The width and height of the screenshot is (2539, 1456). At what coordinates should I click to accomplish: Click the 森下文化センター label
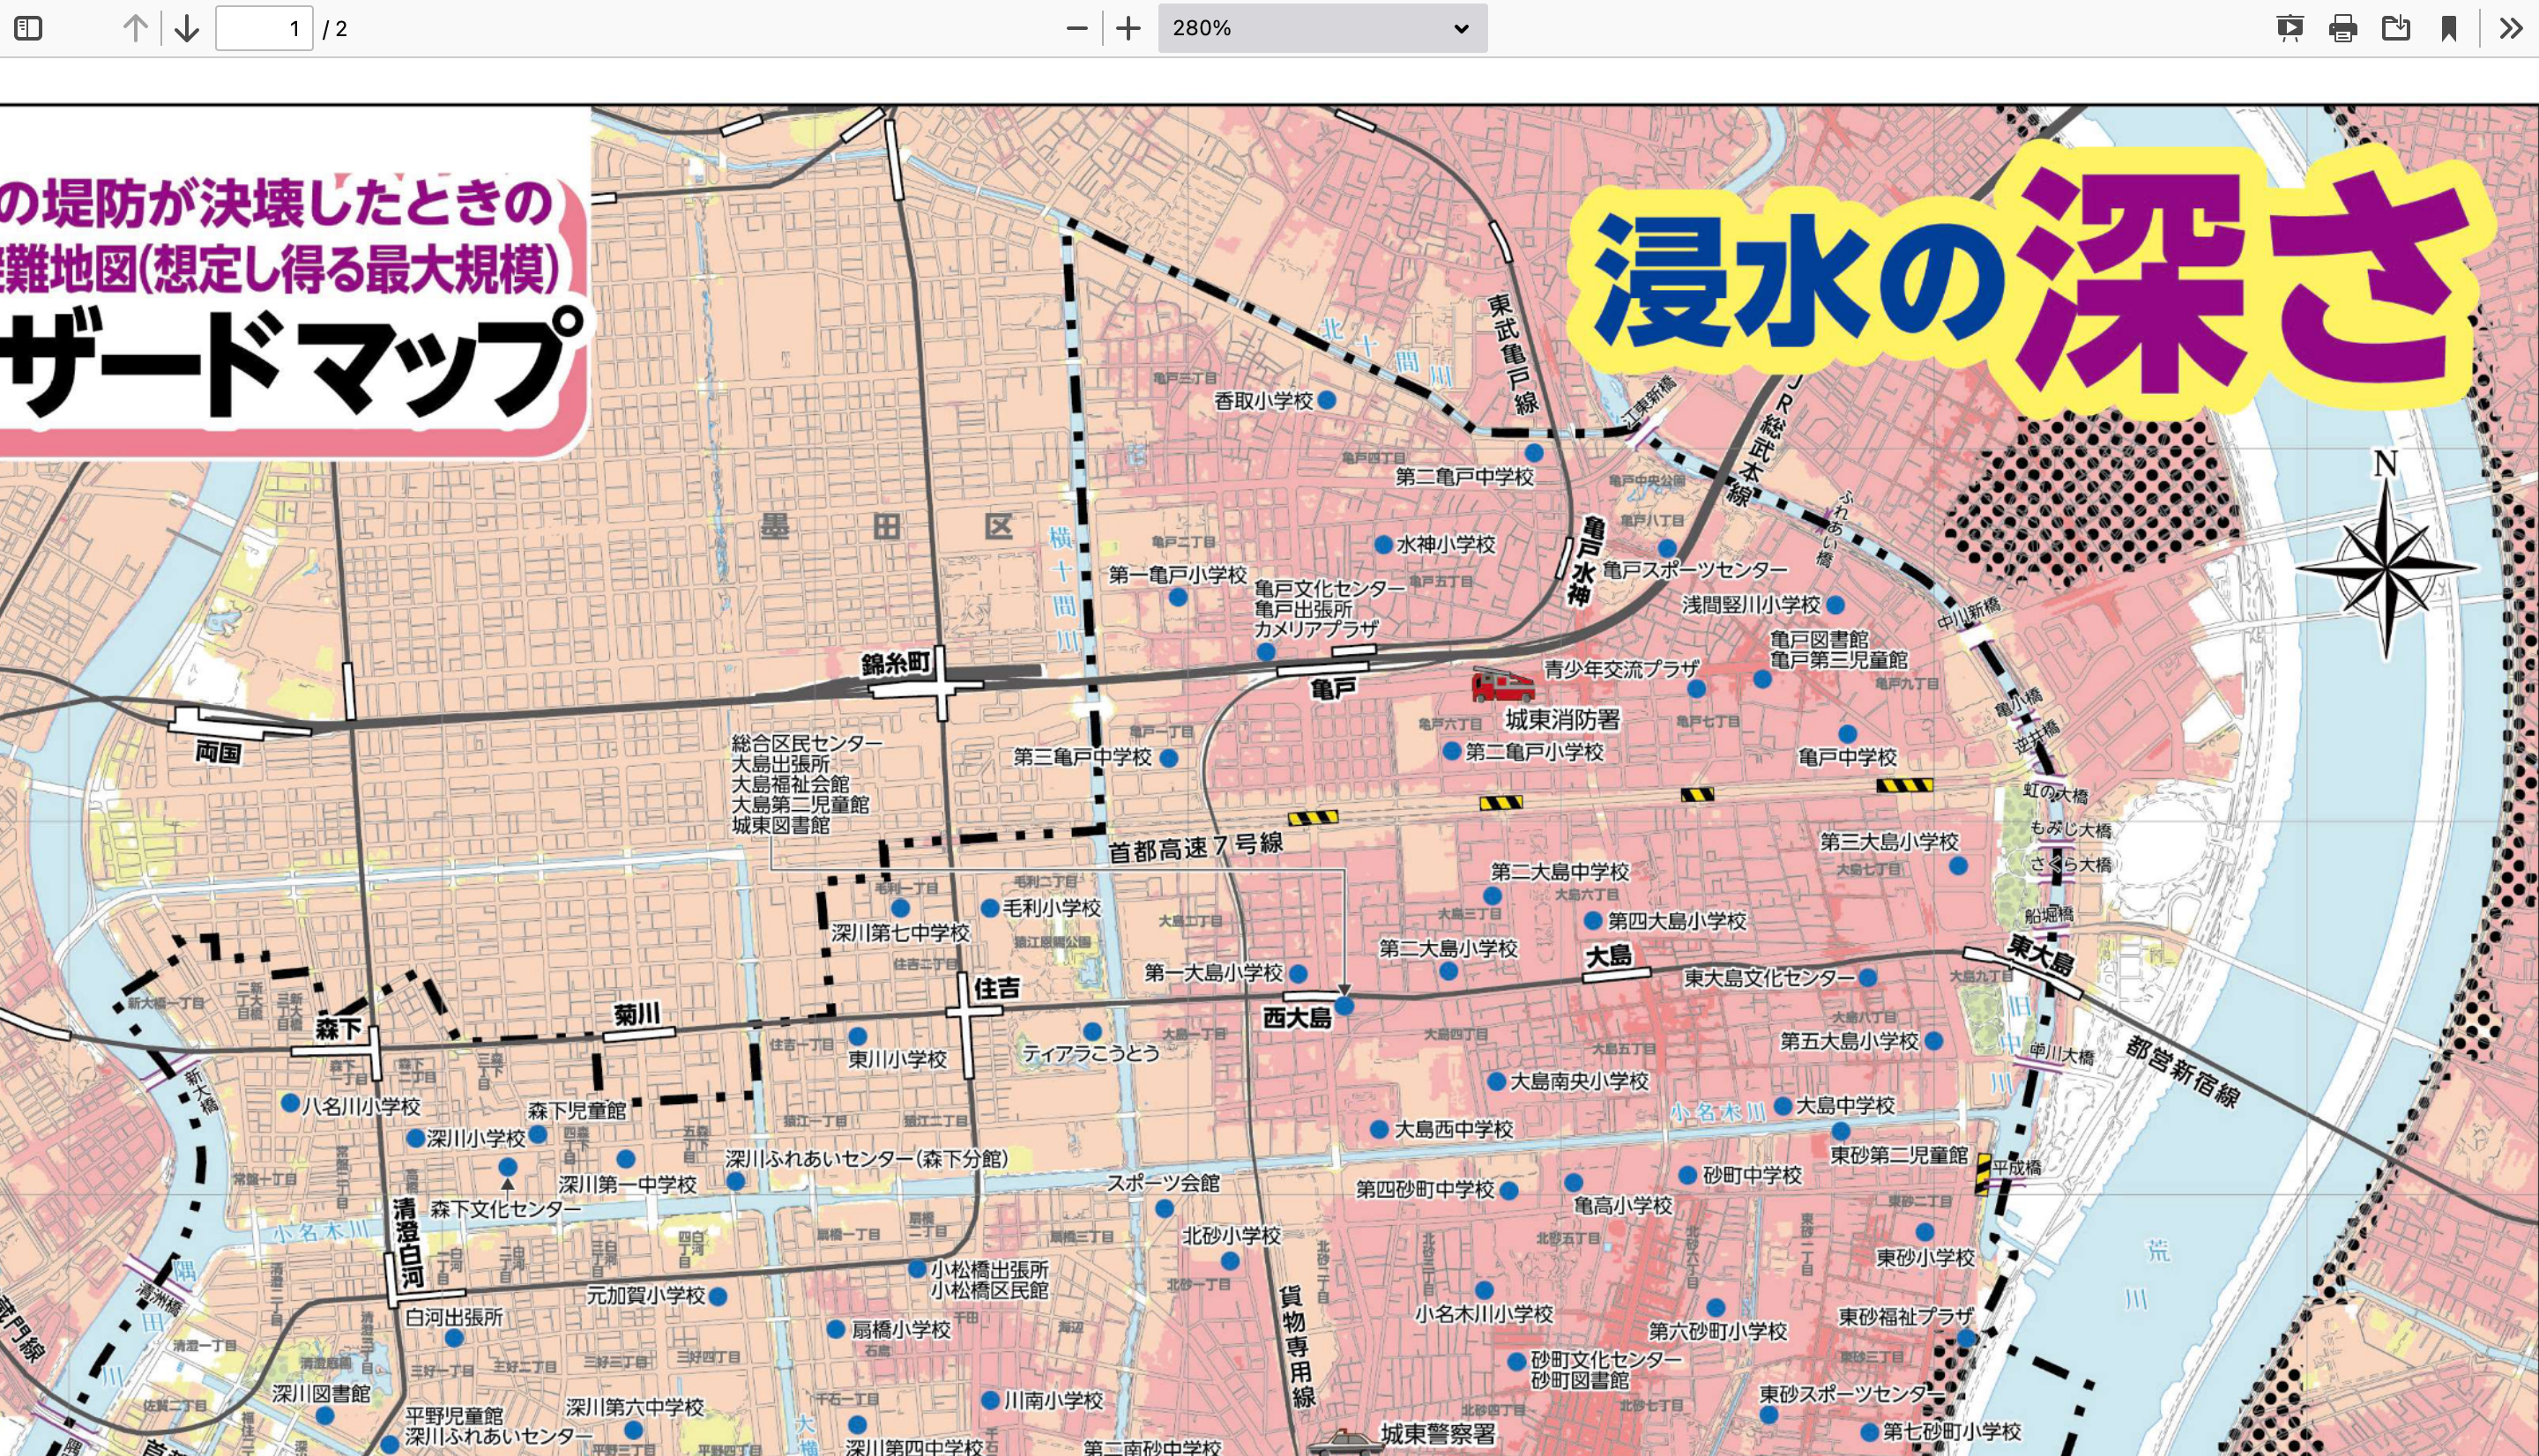click(505, 1209)
